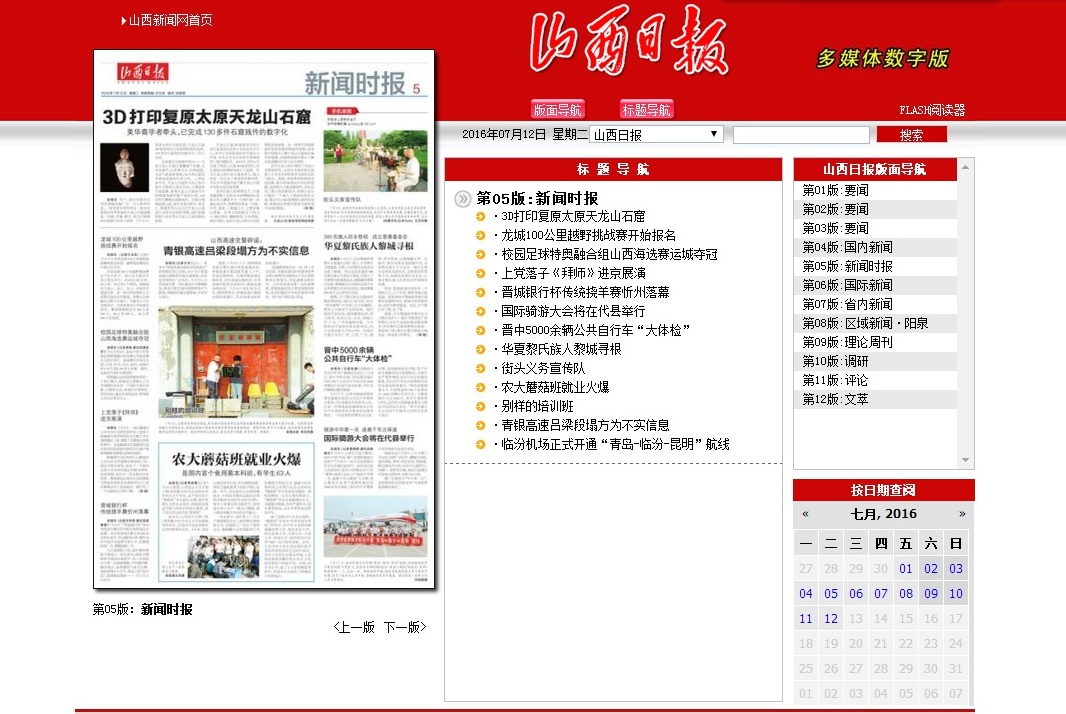This screenshot has width=1066, height=714.
Task: Click bullet icon beside 3D打印复原太原天龙山石窟
Action: click(481, 216)
